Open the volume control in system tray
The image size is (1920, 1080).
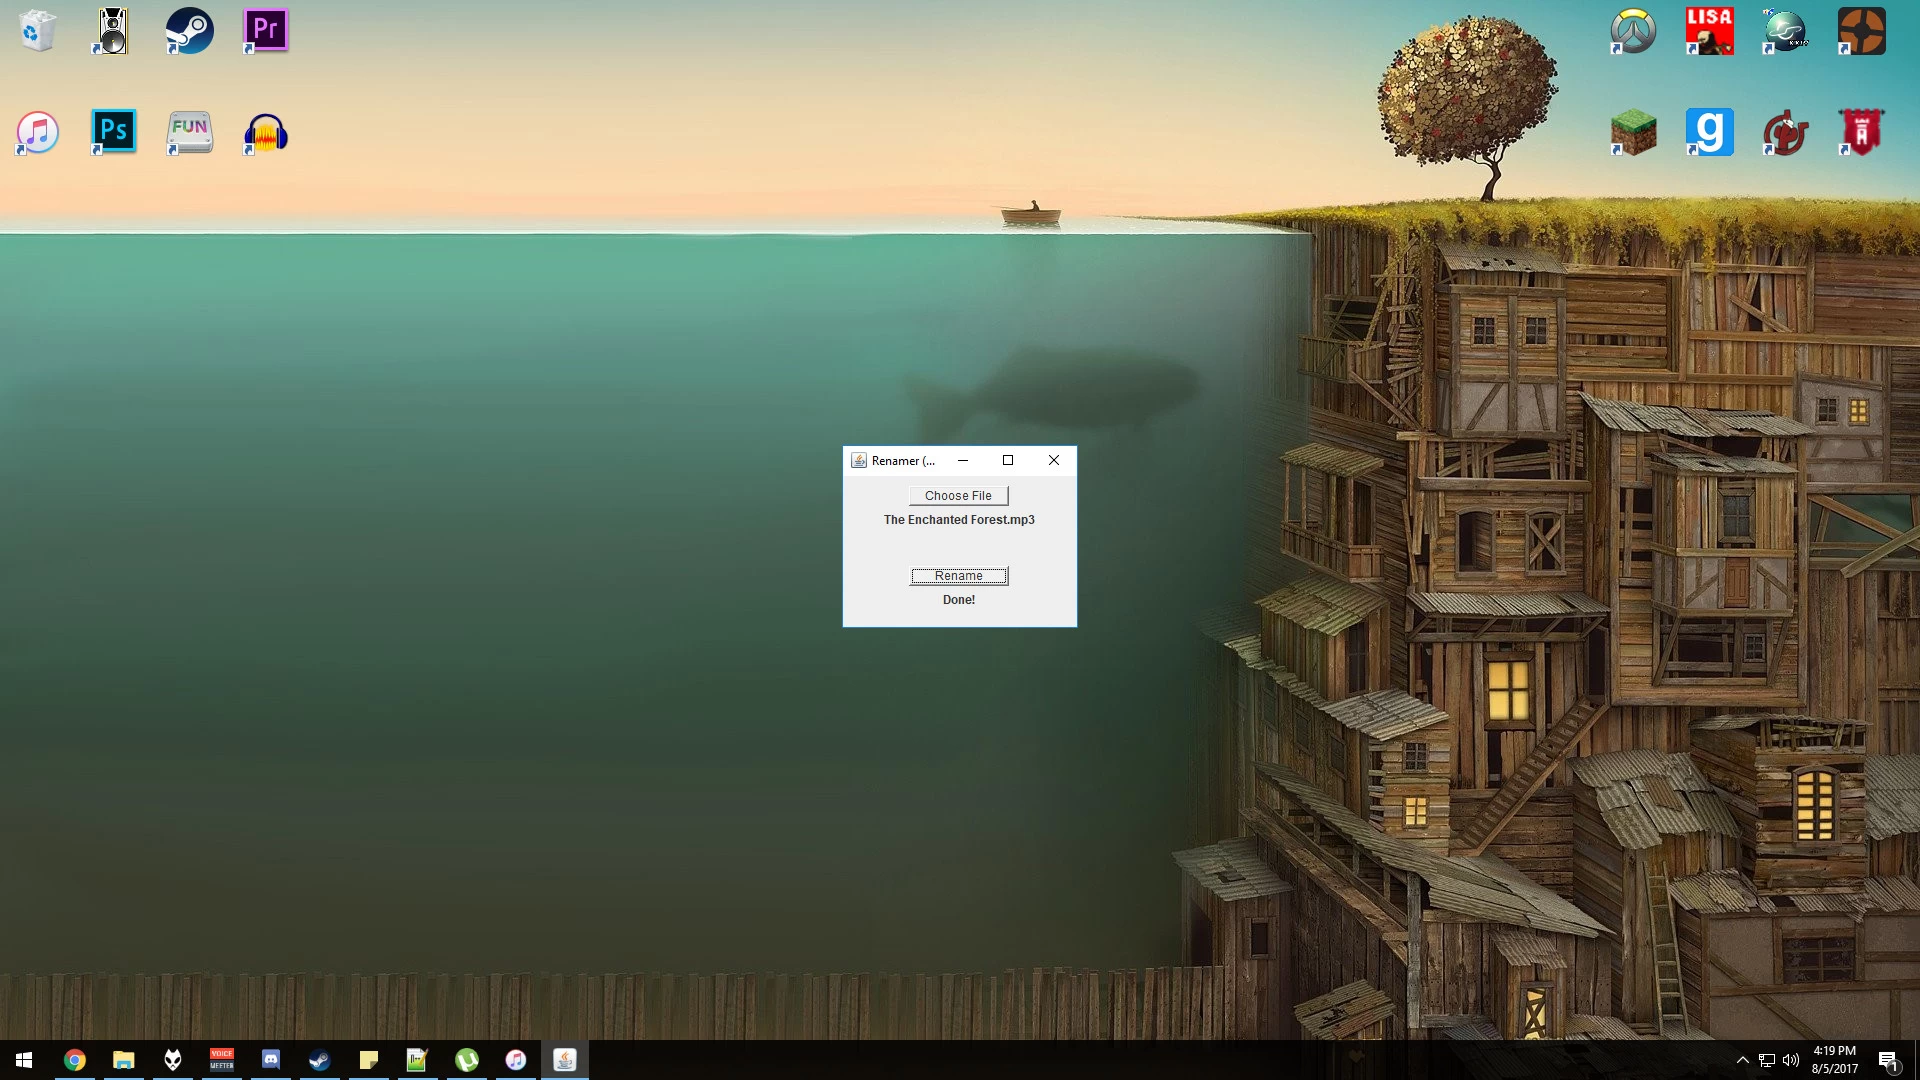[x=1791, y=1060]
